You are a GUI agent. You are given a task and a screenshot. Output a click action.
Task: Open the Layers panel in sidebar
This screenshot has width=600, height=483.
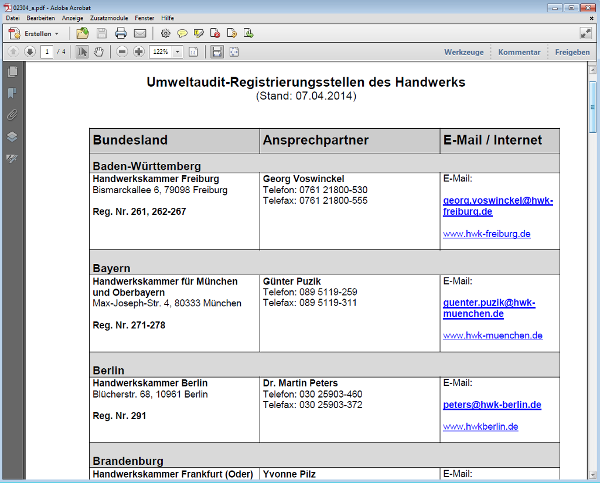12,137
